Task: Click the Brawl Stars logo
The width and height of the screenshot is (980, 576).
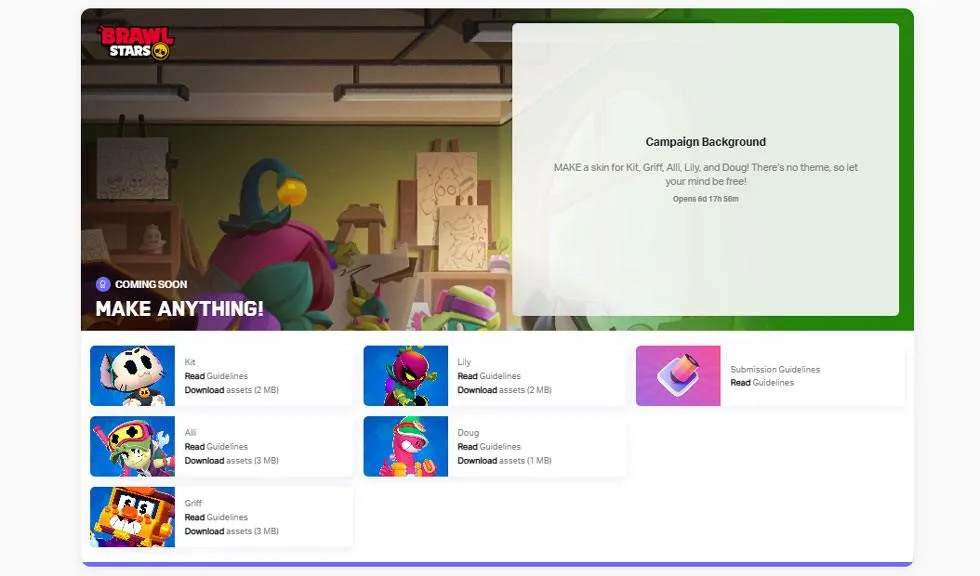Action: [136, 42]
